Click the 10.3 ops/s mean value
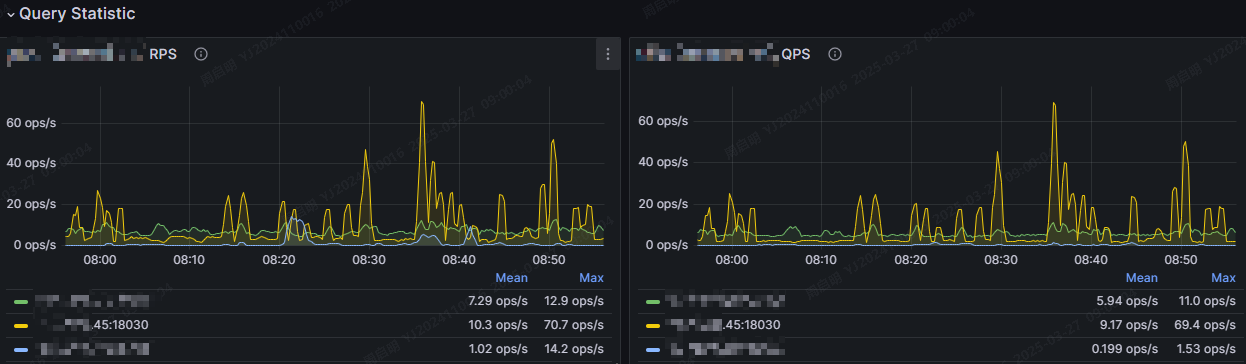Screen dimensions: 1246x364 [497, 325]
